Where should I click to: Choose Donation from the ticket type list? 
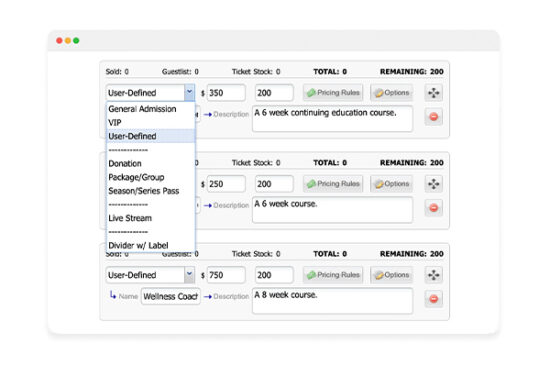(x=150, y=164)
